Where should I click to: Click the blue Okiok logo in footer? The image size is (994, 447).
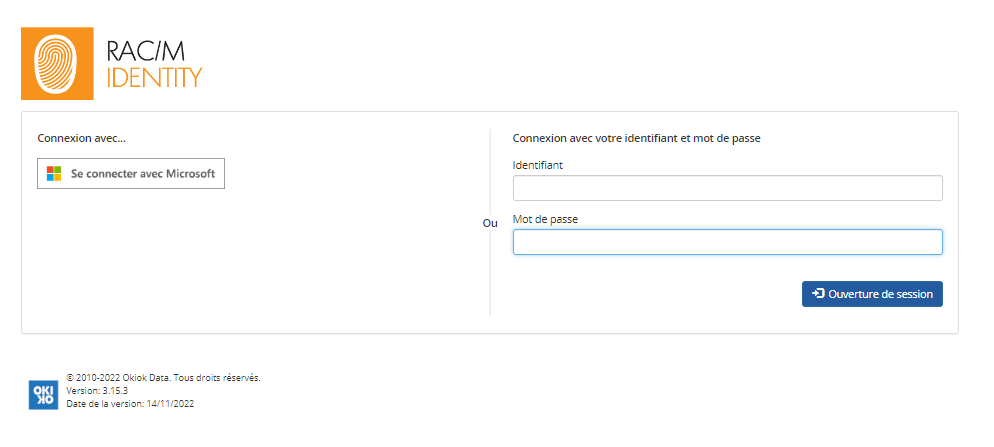tap(43, 394)
